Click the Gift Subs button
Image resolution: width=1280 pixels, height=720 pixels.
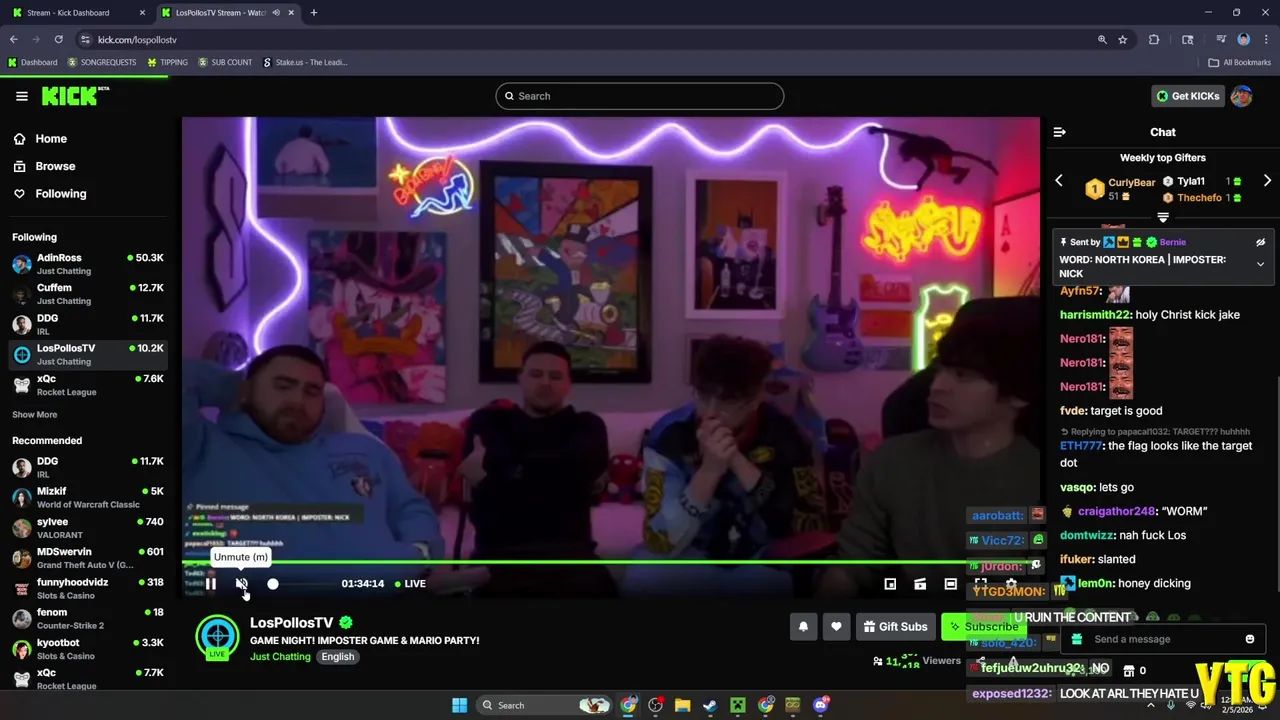(895, 627)
